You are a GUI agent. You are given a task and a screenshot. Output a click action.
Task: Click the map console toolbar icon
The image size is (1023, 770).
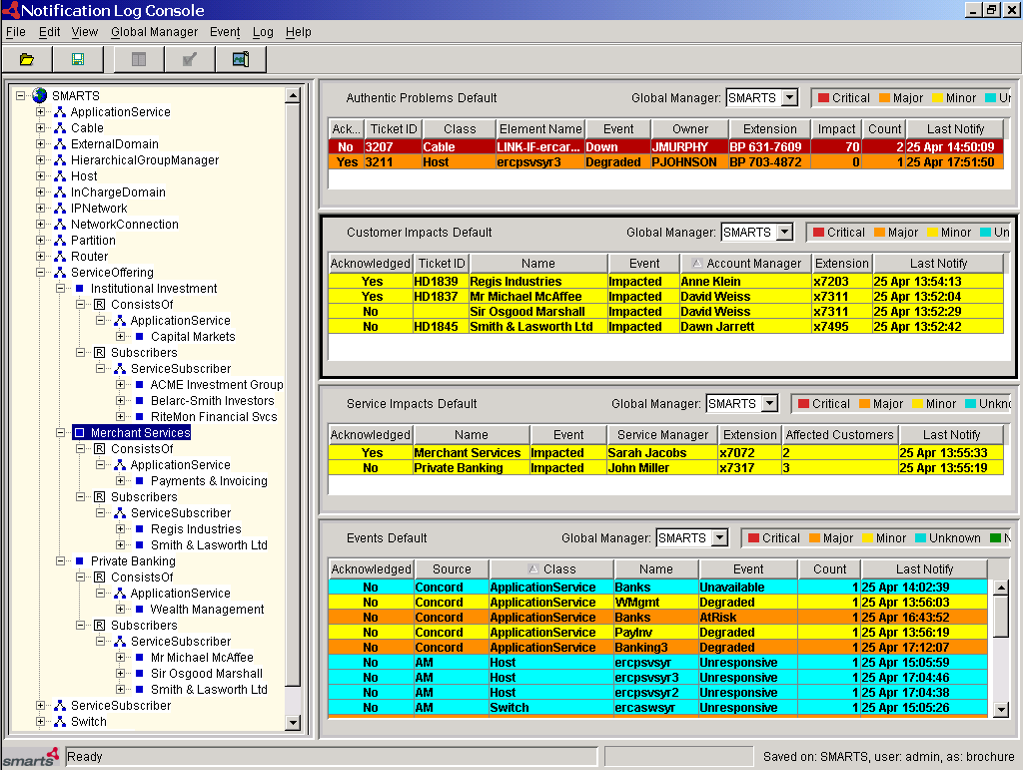(241, 59)
